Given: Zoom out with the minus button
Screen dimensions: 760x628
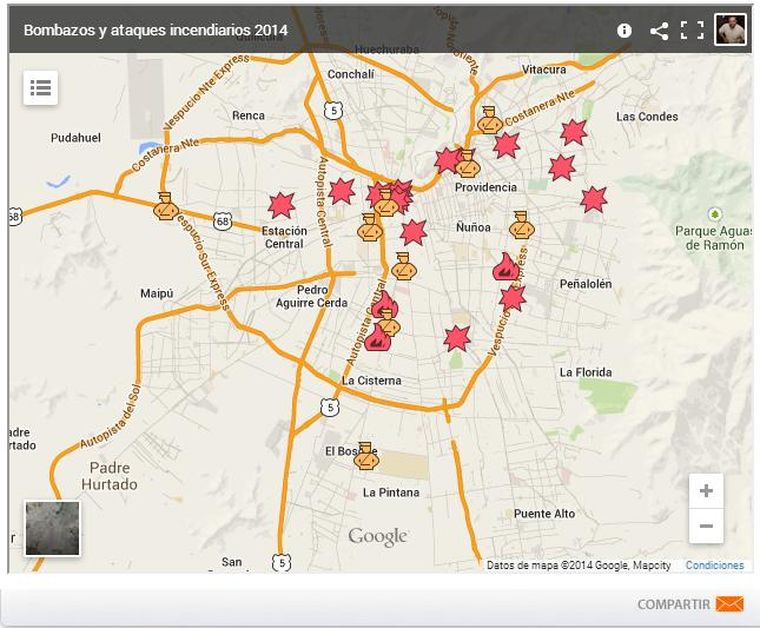Looking at the screenshot, I should 706,526.
